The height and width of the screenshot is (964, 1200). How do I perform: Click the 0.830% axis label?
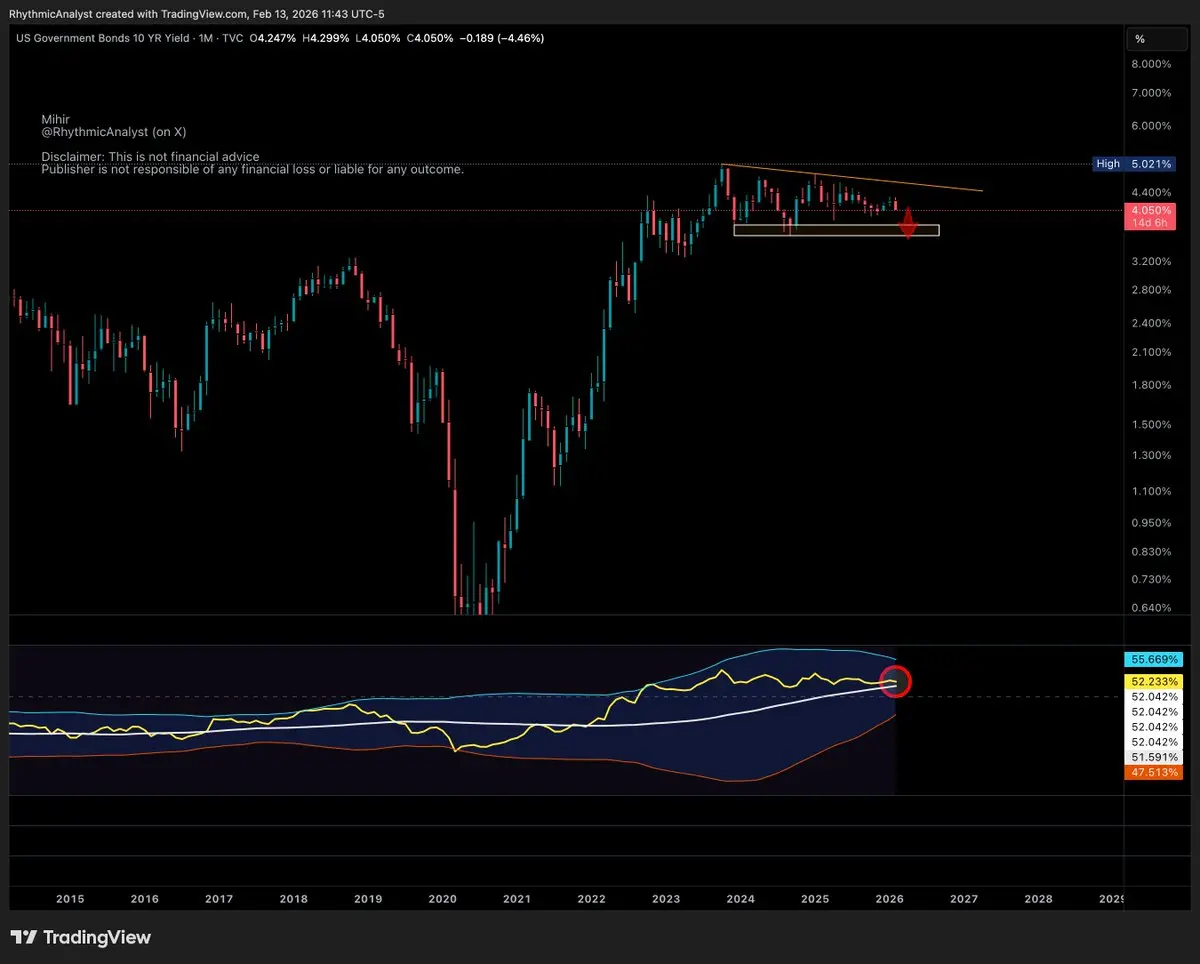click(1151, 552)
